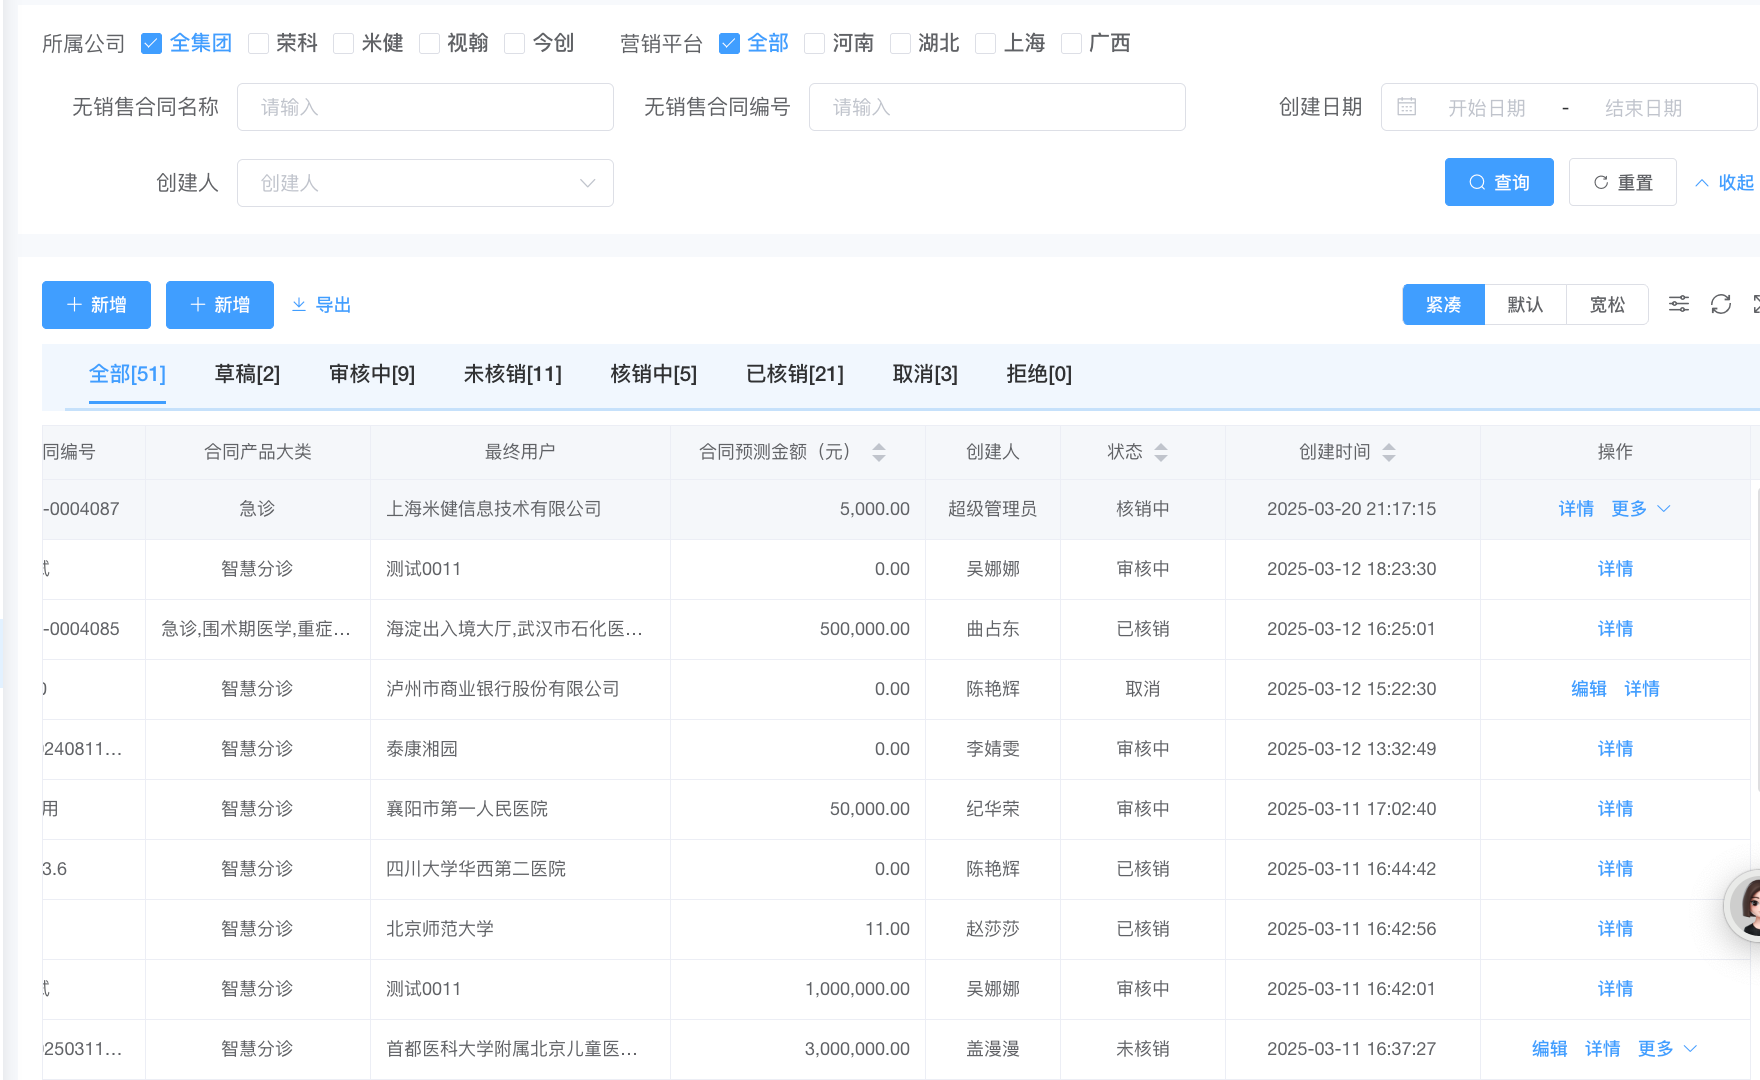Sort by contract forecast amount column
Viewport: 1760px width, 1080px height.
[x=879, y=452]
